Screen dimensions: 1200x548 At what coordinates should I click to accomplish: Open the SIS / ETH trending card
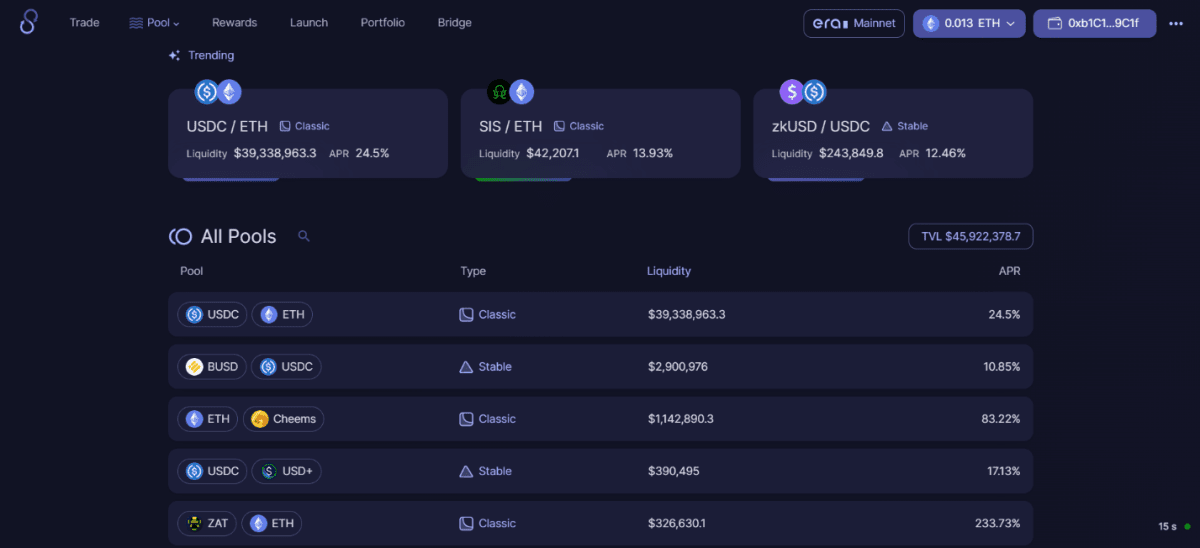tap(601, 133)
